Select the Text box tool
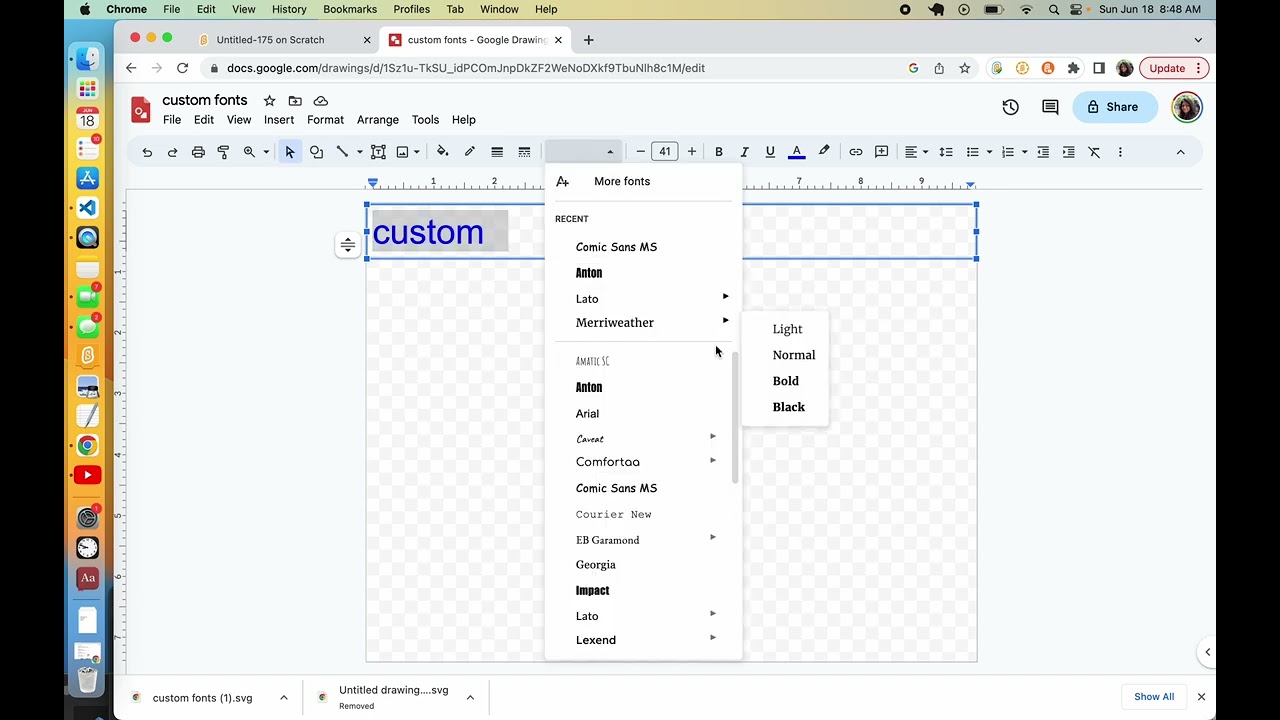 coord(378,152)
